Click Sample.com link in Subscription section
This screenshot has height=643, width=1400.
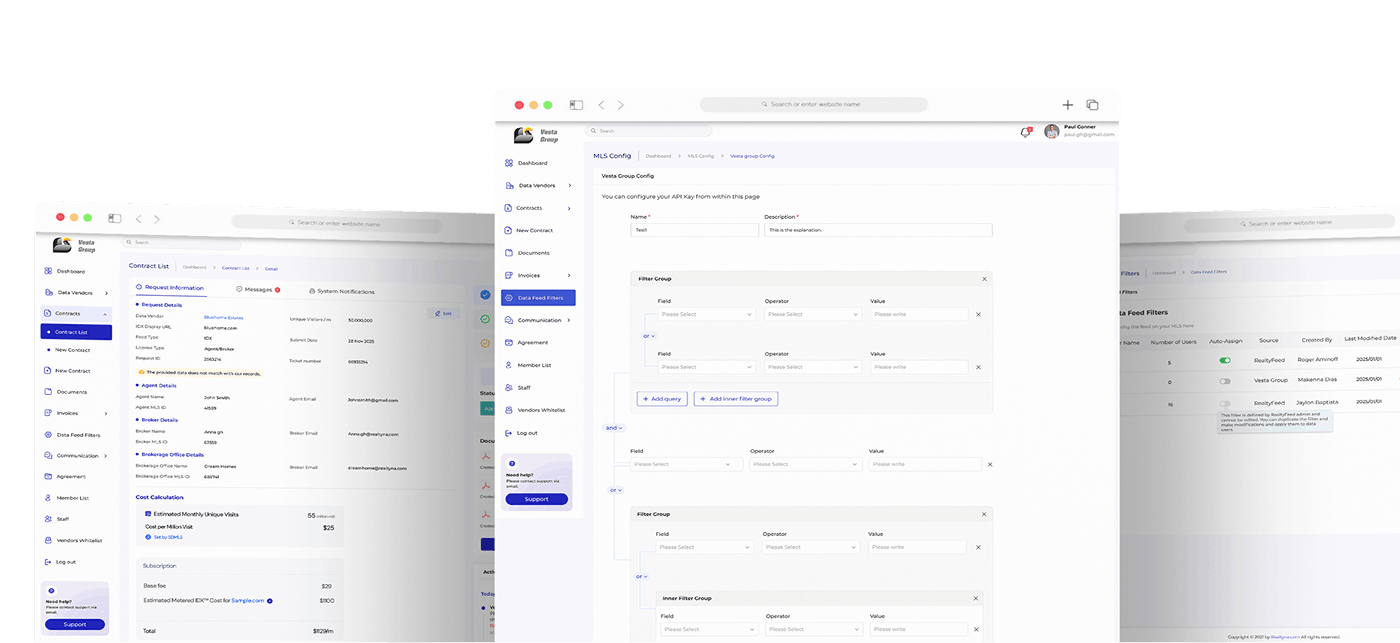pos(247,600)
